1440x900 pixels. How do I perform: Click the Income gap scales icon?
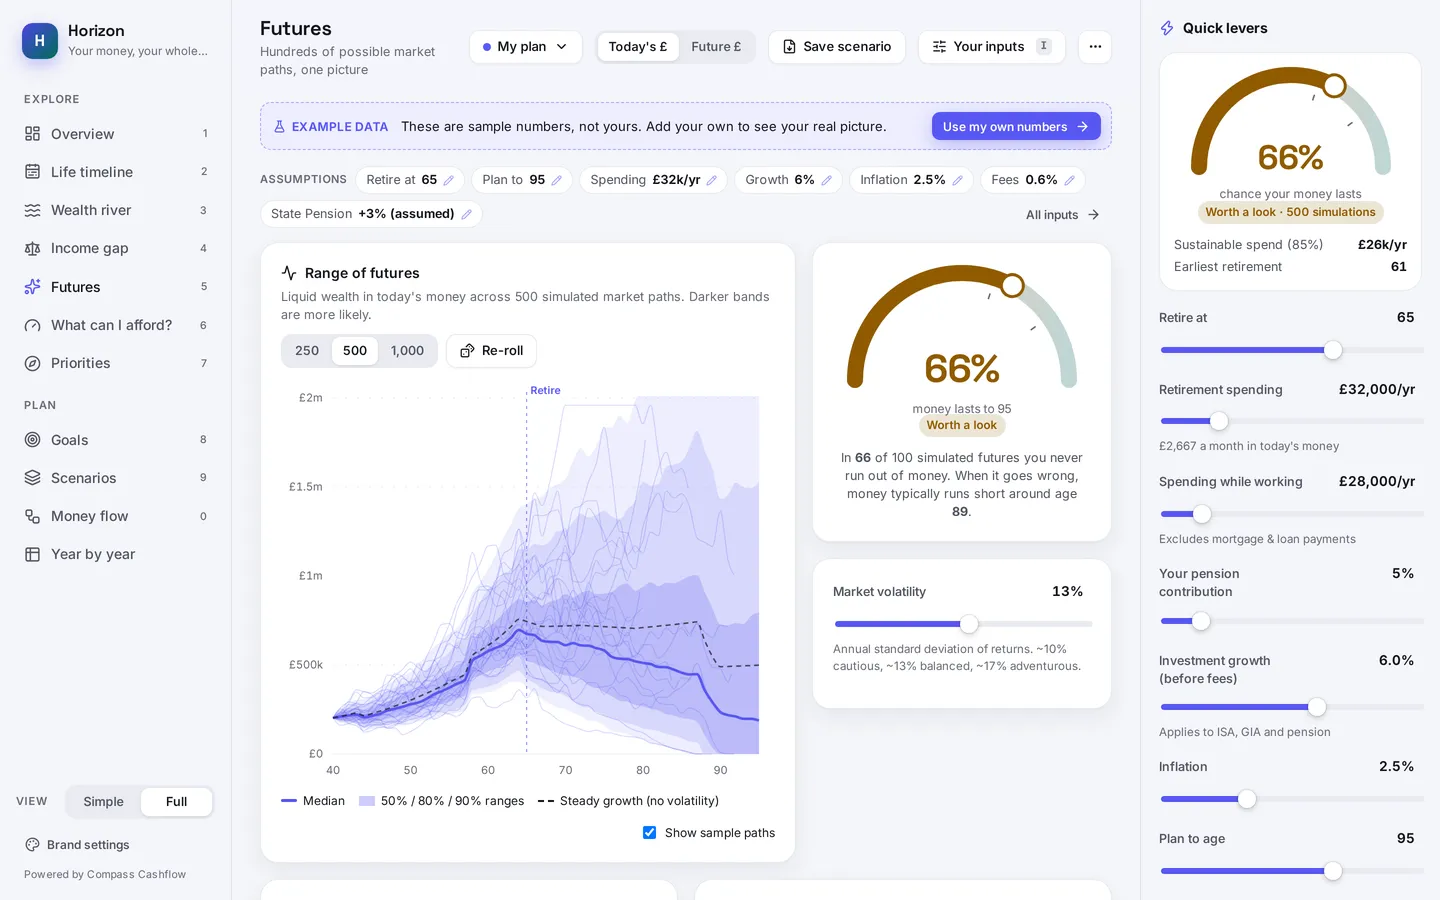(x=33, y=248)
